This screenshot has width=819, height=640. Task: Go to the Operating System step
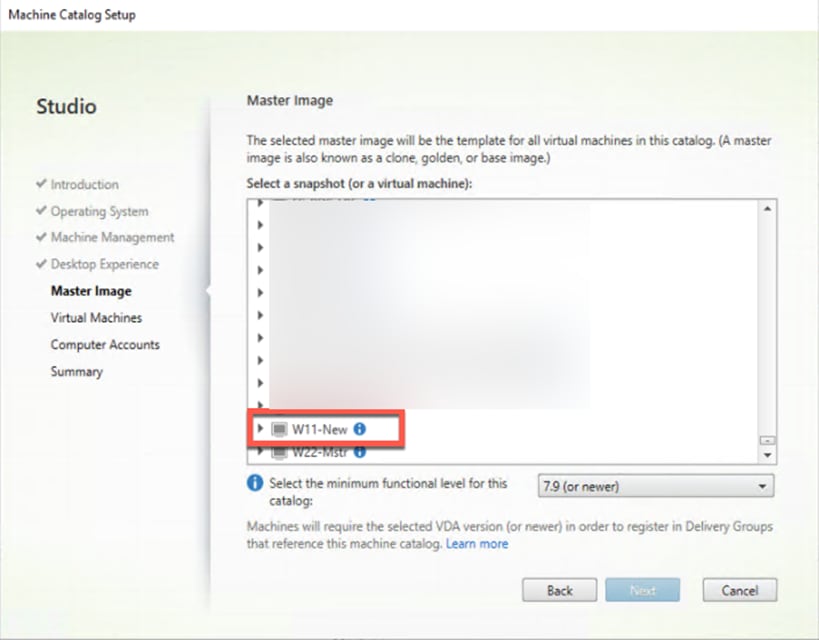(99, 212)
